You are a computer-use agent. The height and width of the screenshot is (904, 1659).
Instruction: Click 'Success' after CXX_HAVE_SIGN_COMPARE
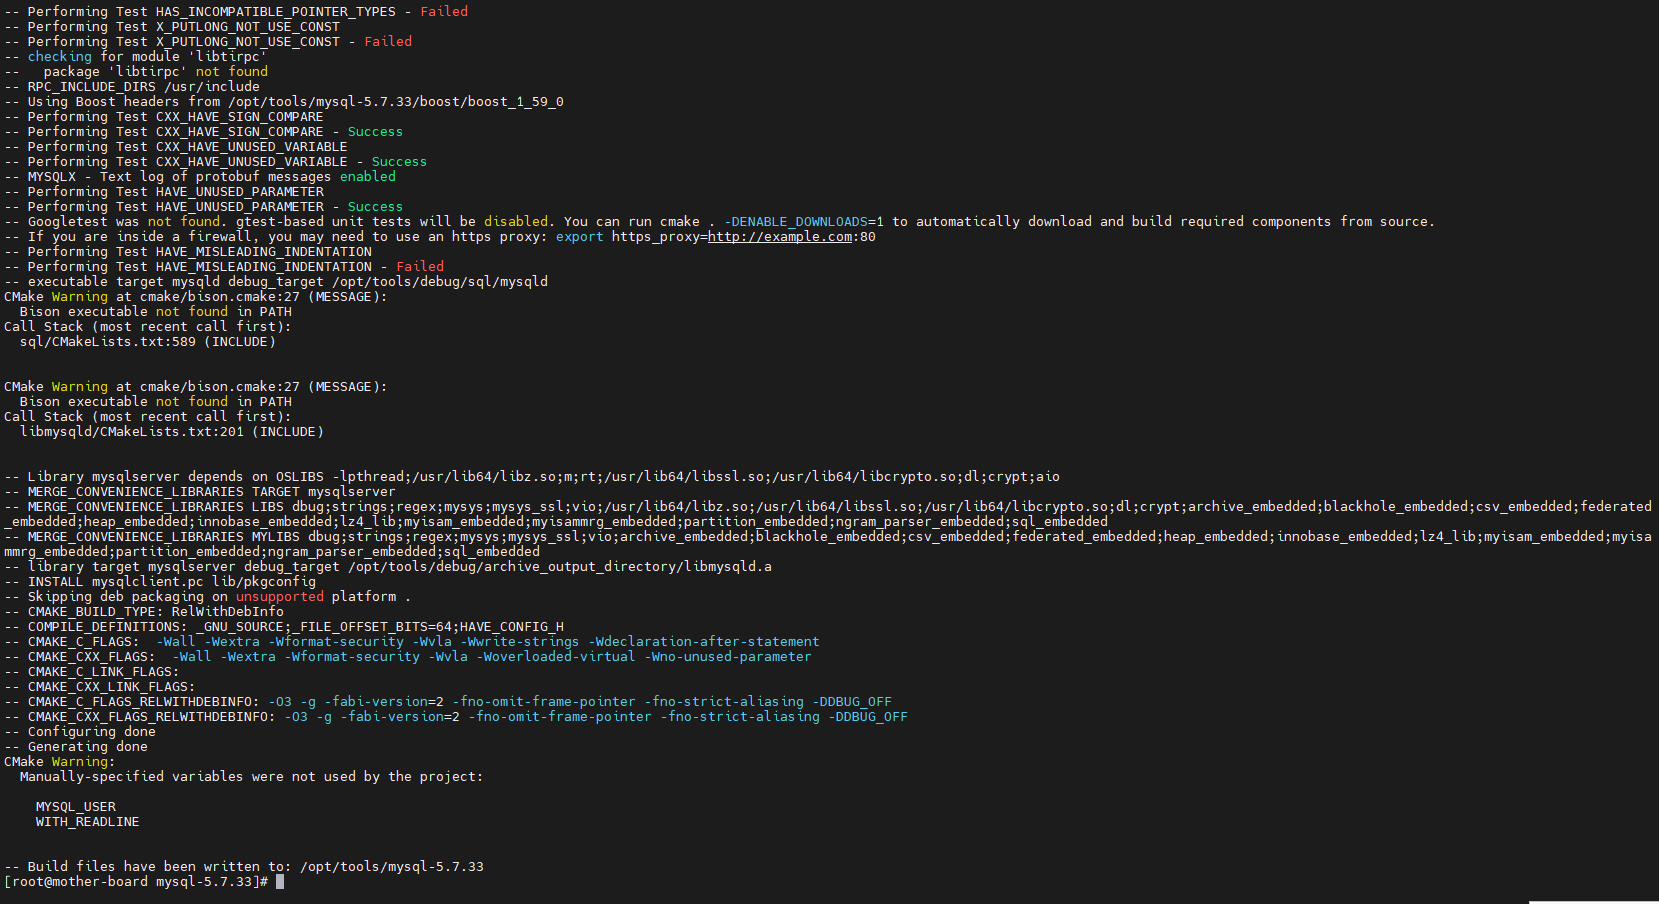point(375,132)
